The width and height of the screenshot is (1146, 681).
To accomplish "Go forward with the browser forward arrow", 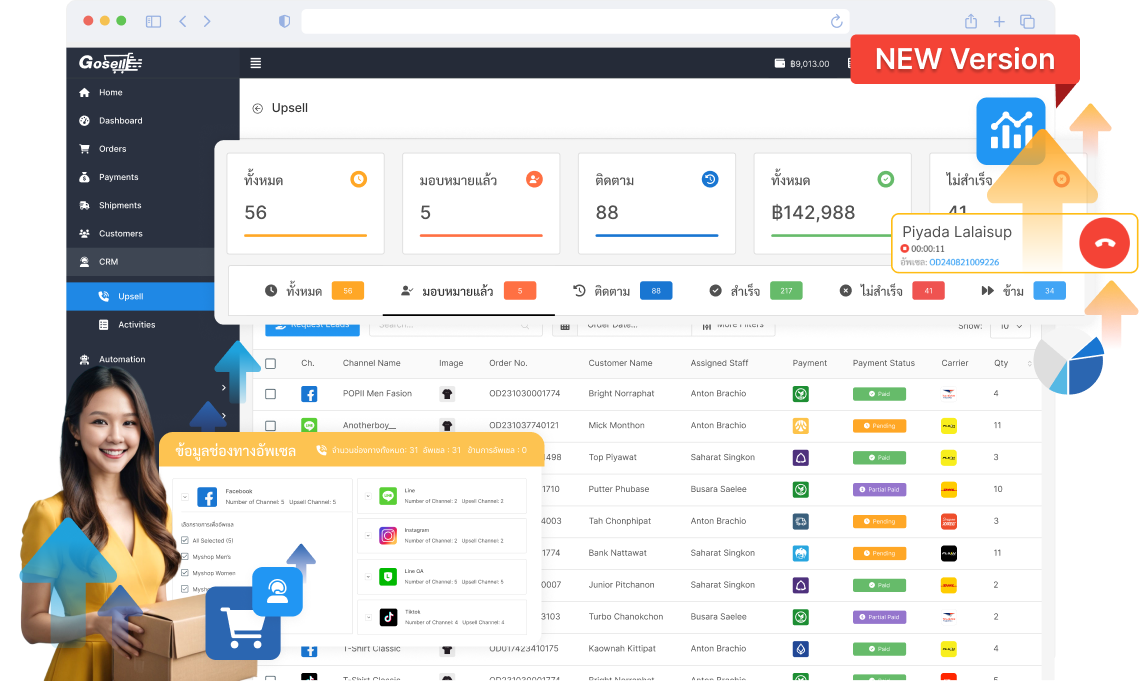I will [208, 21].
